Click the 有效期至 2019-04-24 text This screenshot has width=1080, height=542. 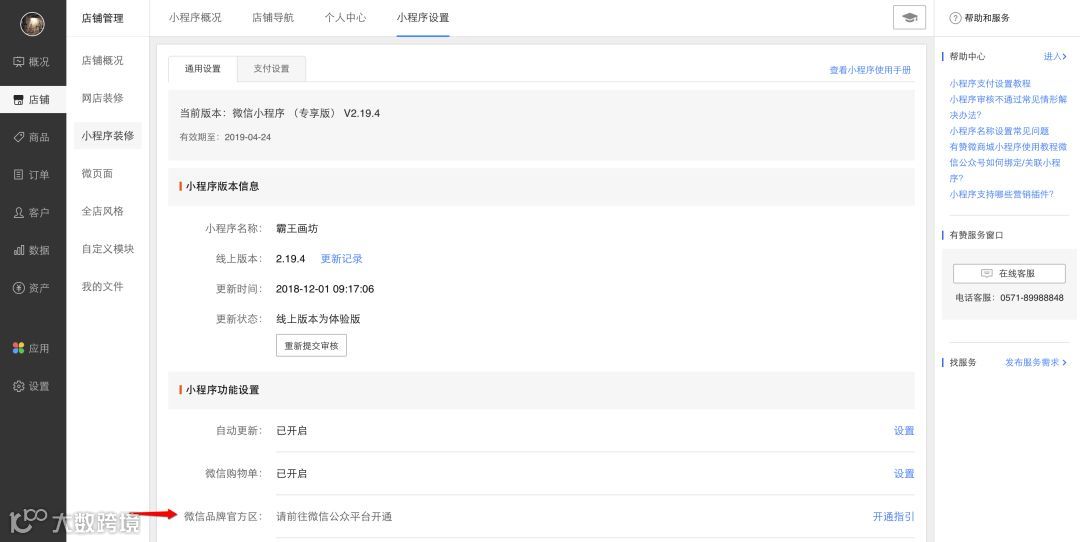[225, 137]
